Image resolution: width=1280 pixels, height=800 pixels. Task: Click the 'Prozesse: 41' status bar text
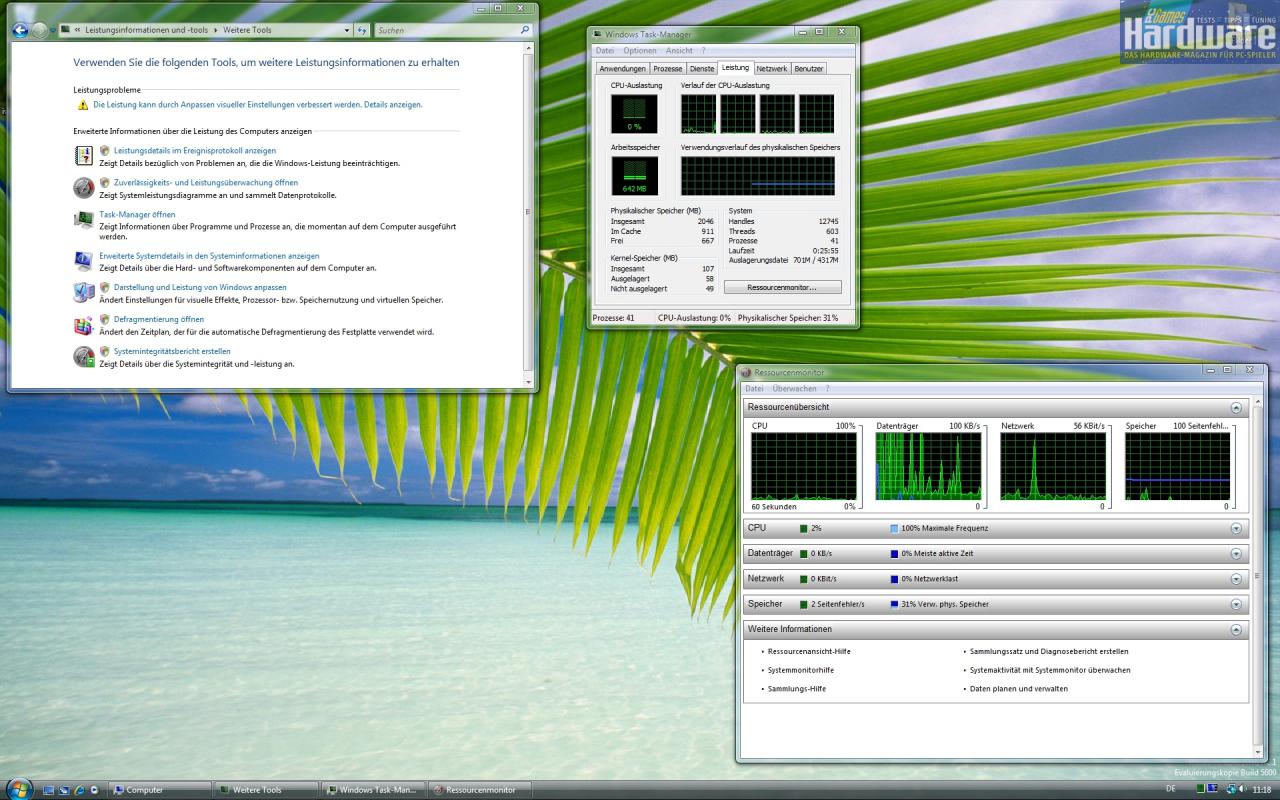[614, 318]
